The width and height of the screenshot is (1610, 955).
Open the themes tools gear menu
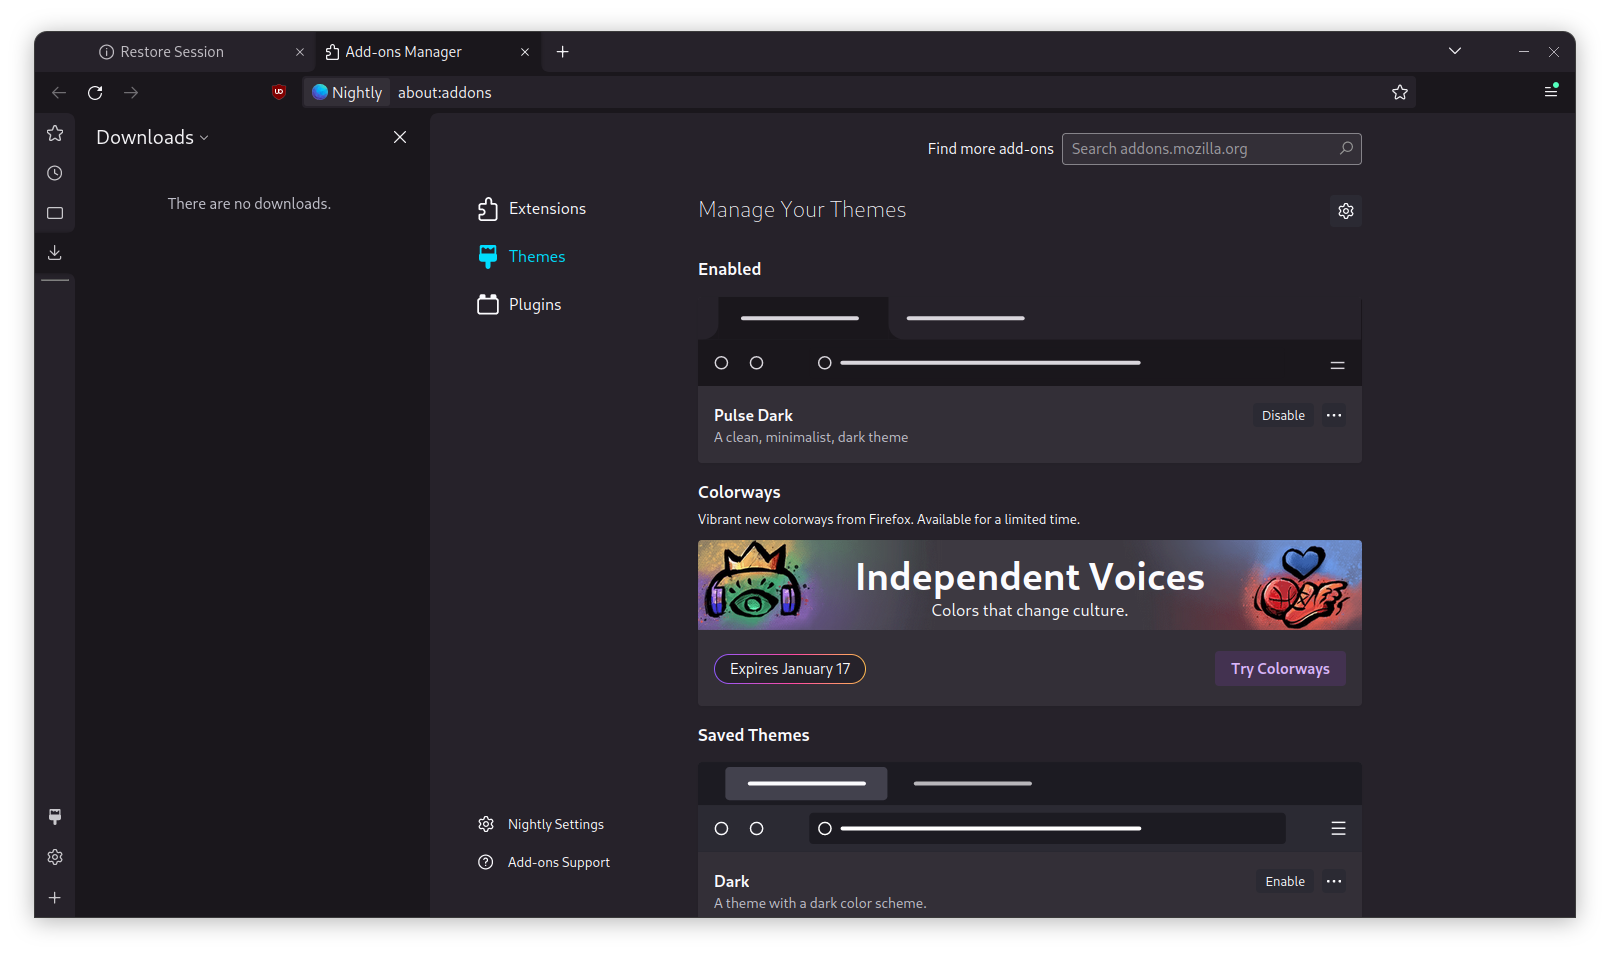(x=1346, y=211)
